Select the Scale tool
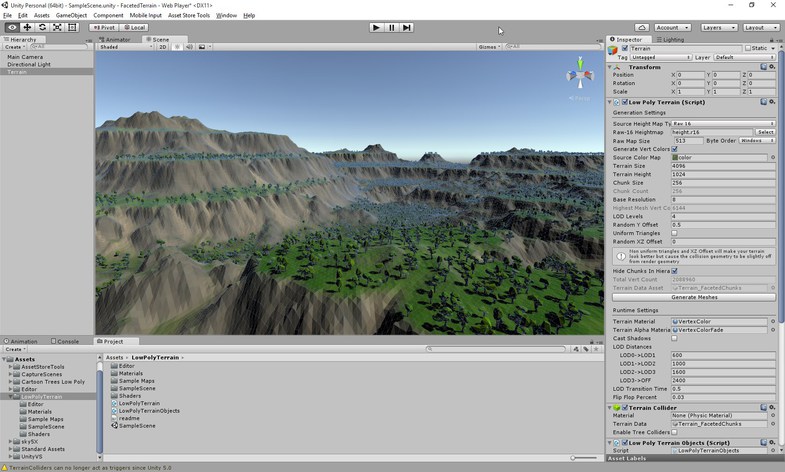Screen dimensions: 785x472 pos(57,28)
